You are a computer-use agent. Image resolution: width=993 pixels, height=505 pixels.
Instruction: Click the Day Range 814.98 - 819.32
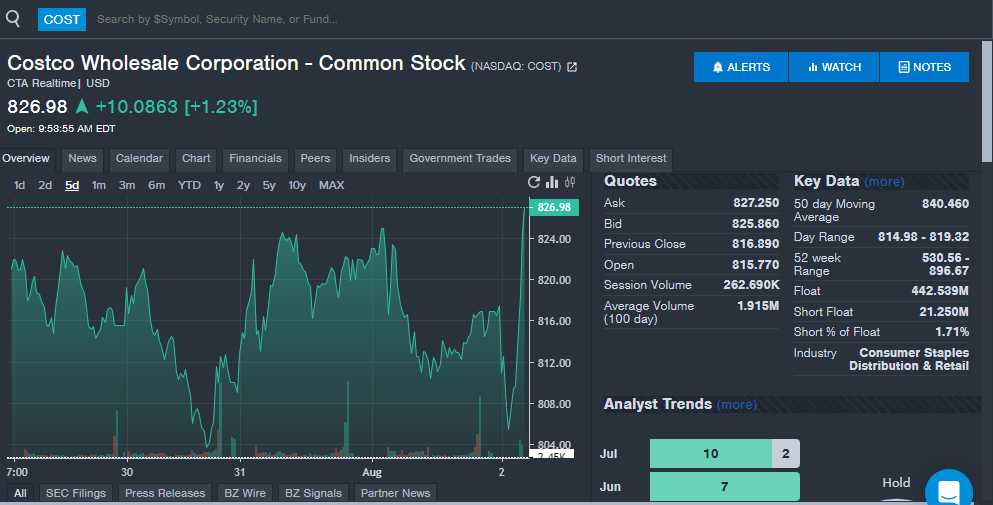(x=923, y=237)
